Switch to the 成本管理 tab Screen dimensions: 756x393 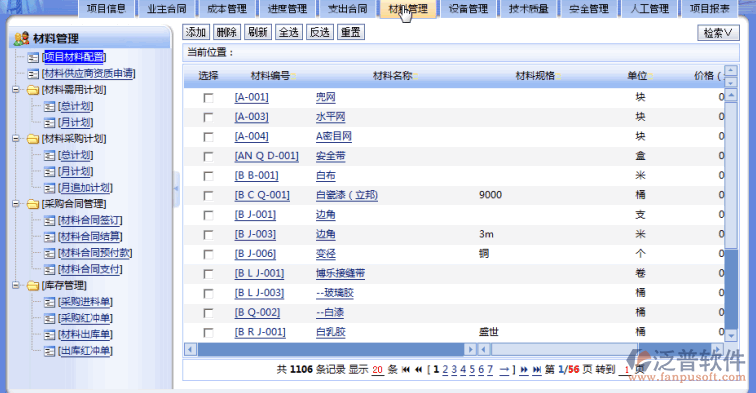227,9
